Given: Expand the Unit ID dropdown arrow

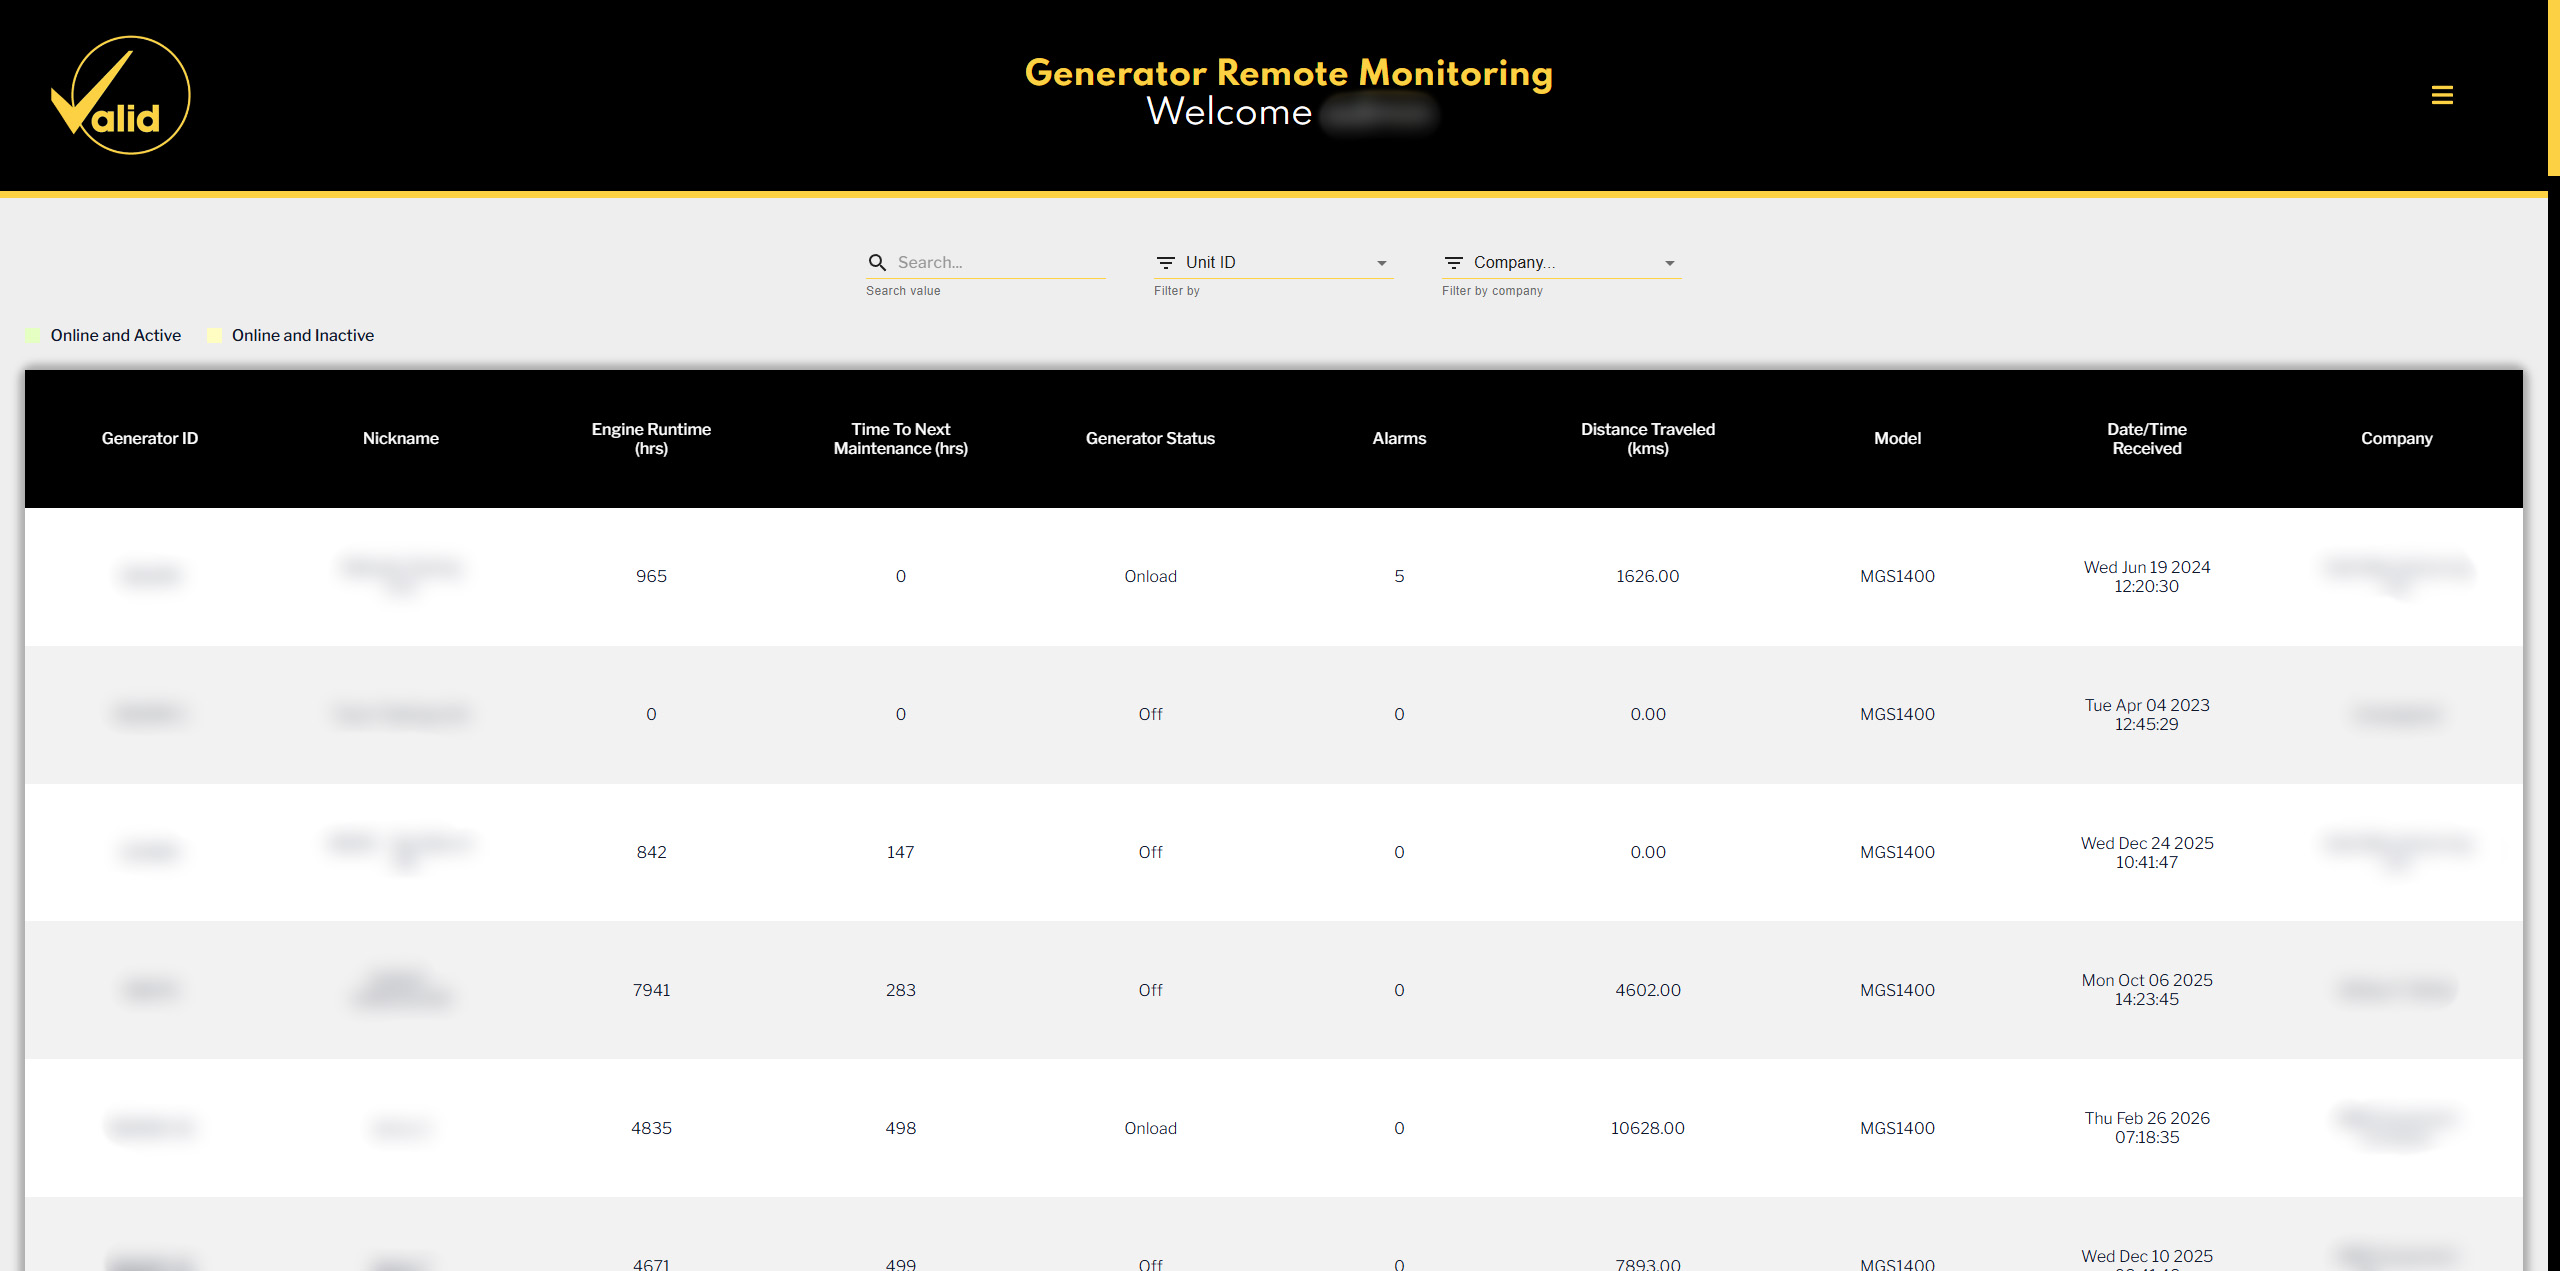Looking at the screenshot, I should [x=1381, y=263].
